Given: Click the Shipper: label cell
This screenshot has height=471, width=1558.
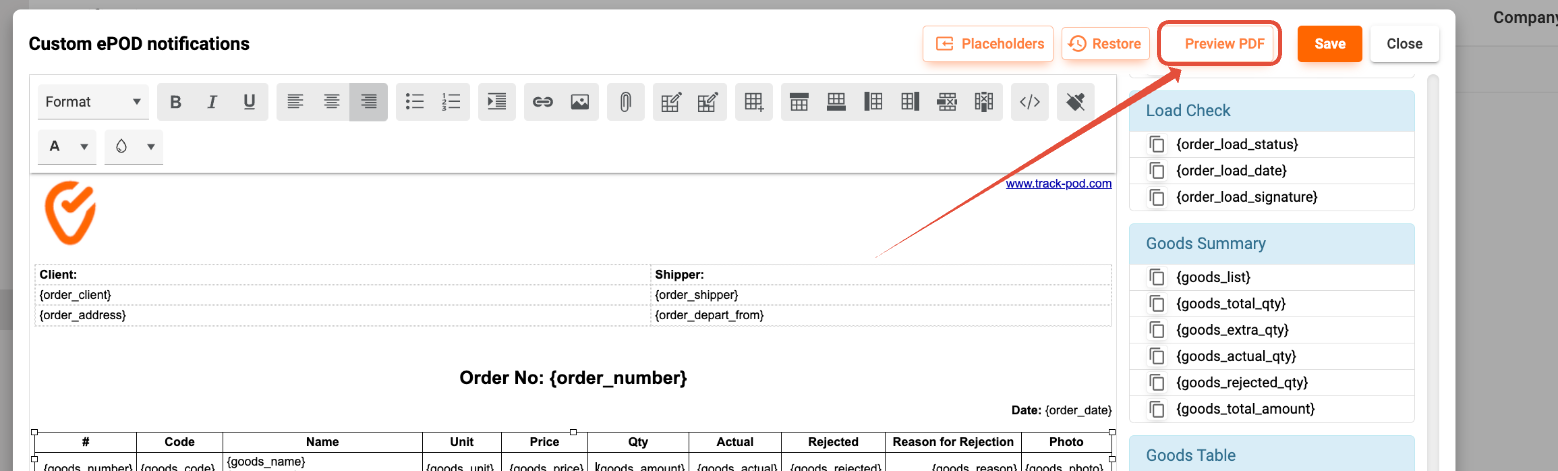Looking at the screenshot, I should coord(881,274).
